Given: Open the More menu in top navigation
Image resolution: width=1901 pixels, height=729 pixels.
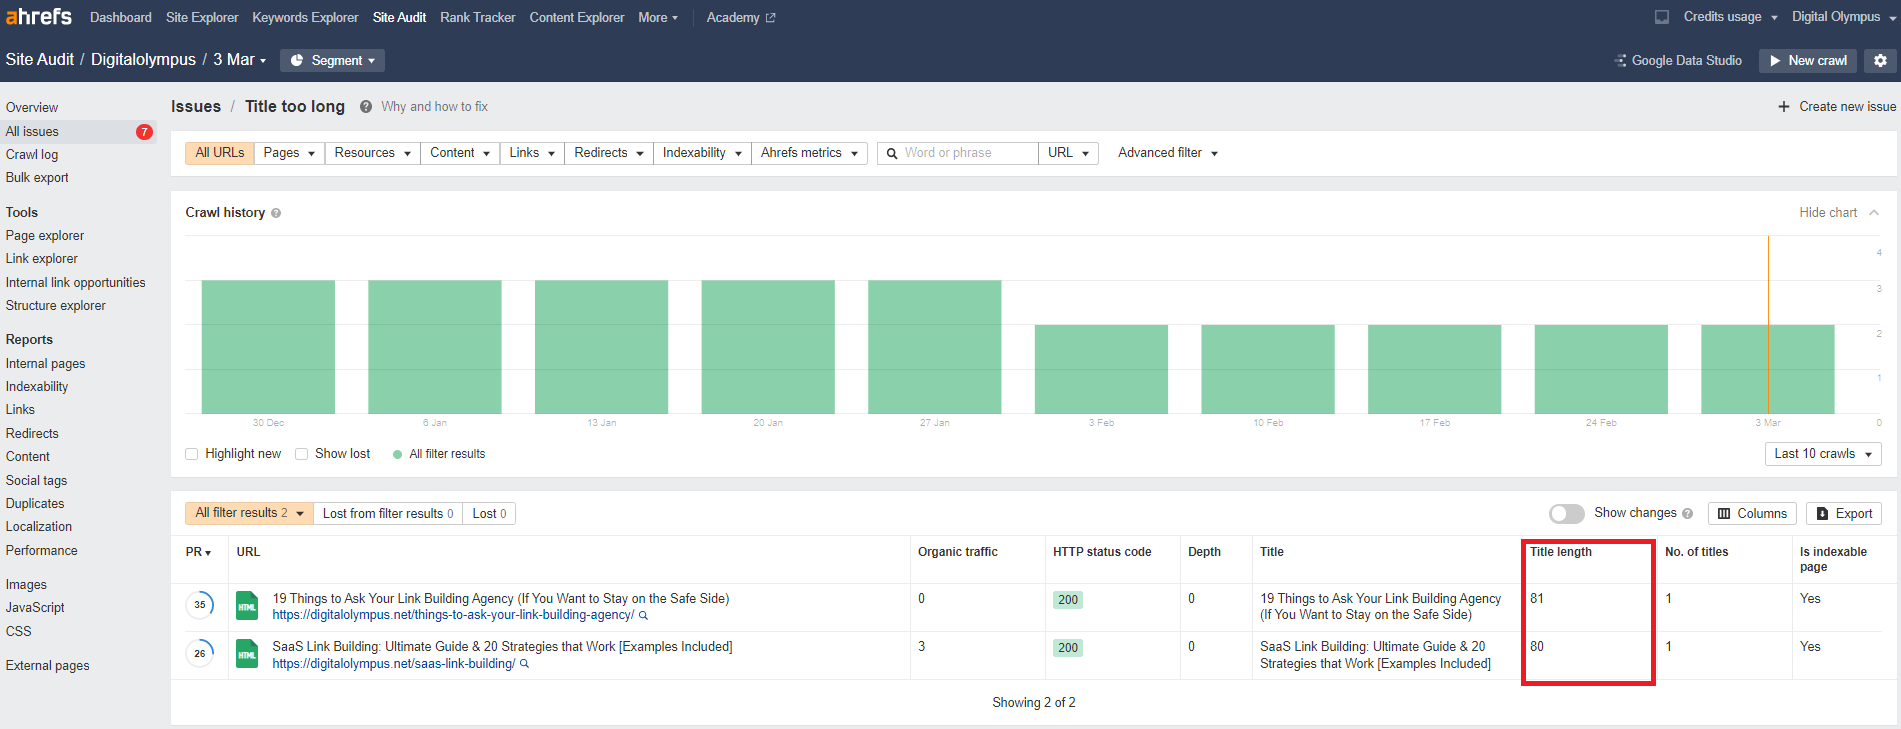Looking at the screenshot, I should coord(658,18).
